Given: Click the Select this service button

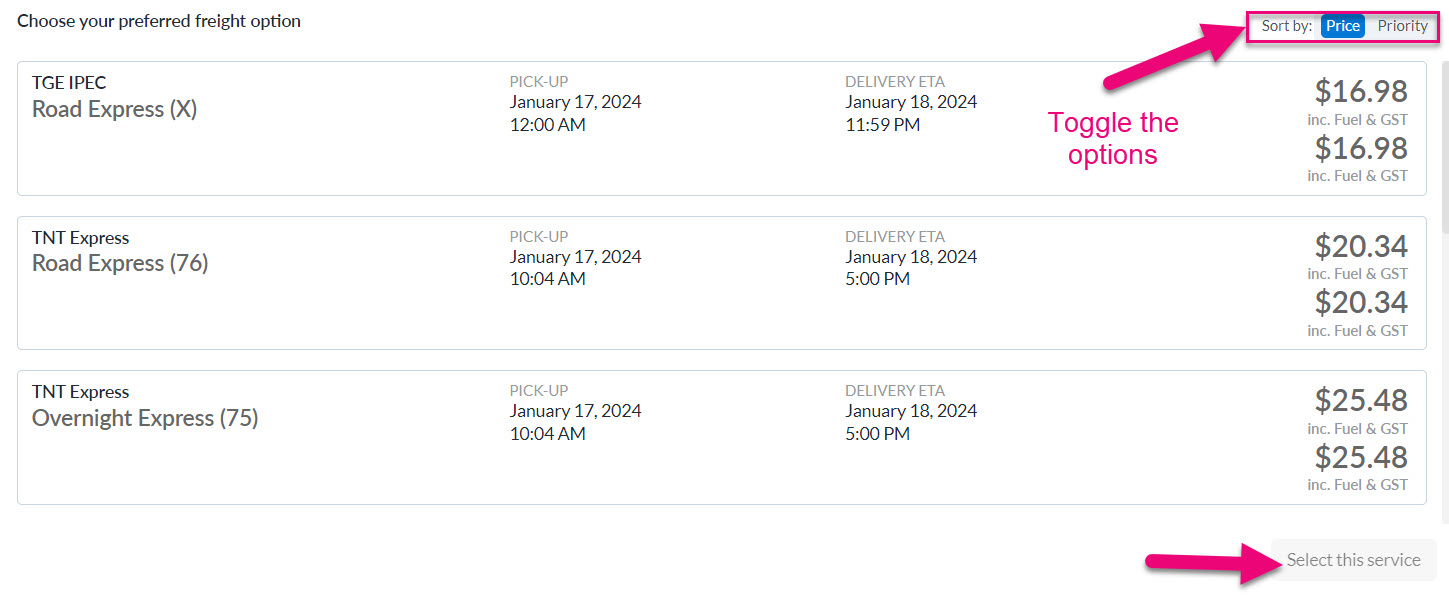Looking at the screenshot, I should (1353, 560).
